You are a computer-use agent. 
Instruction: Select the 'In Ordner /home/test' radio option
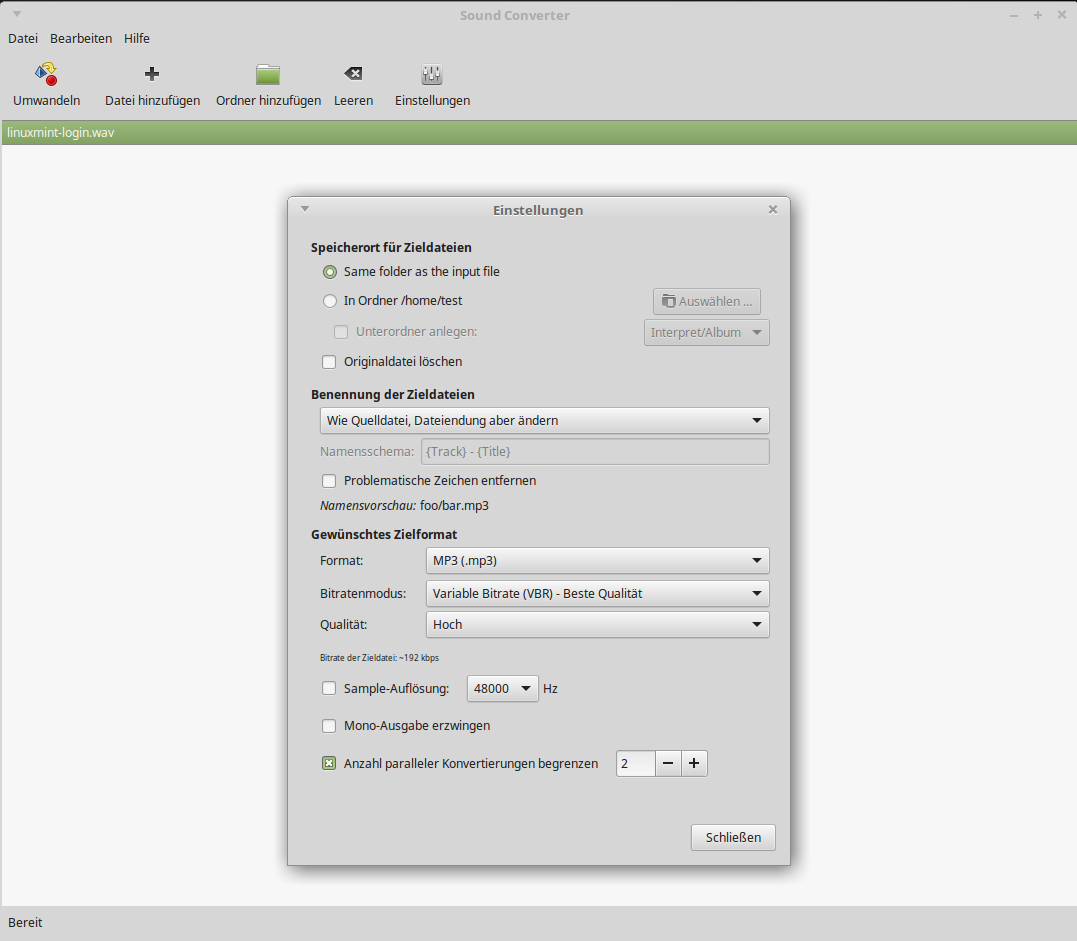[x=330, y=301]
